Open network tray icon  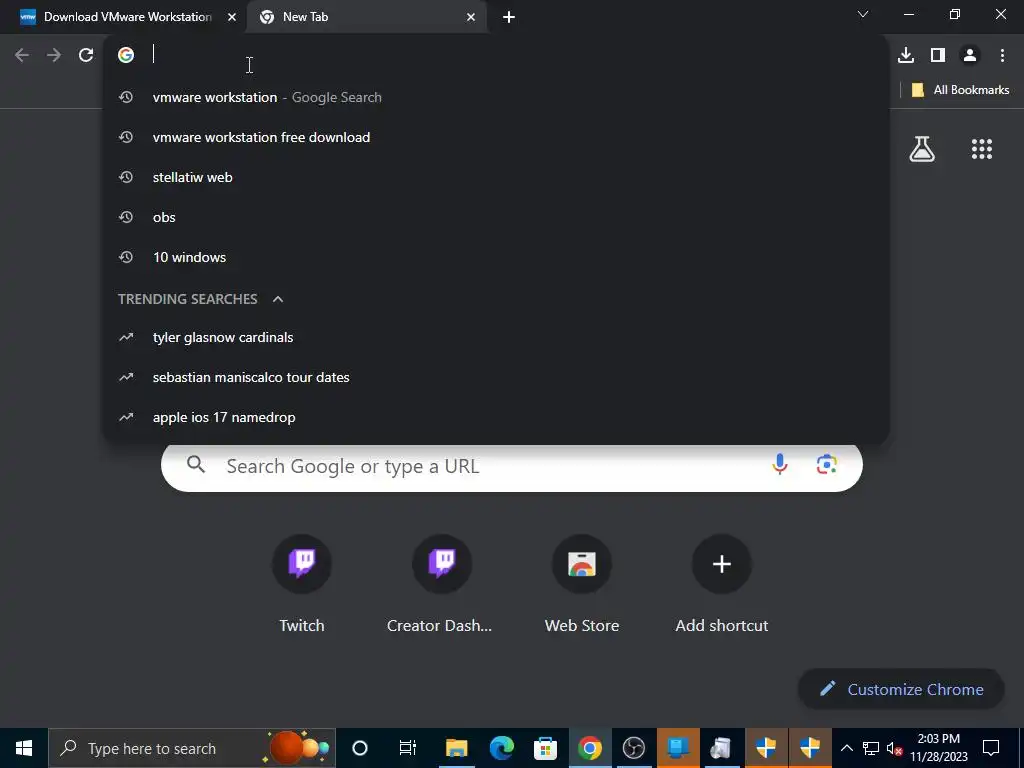click(871, 748)
